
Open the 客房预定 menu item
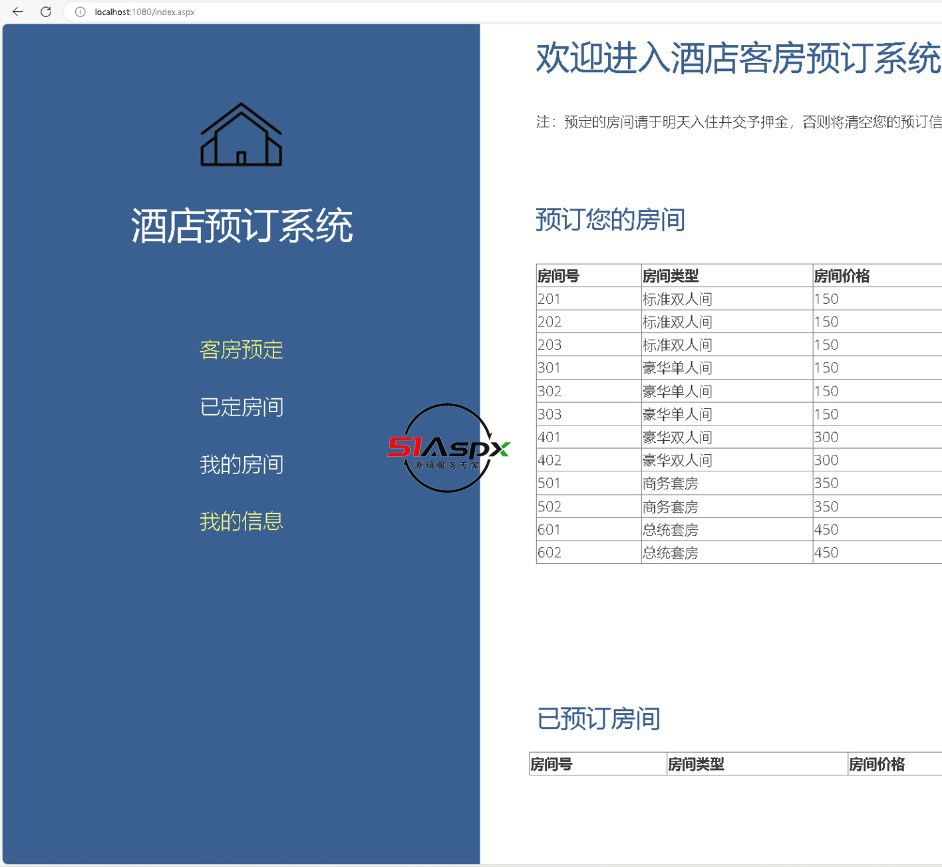click(241, 350)
